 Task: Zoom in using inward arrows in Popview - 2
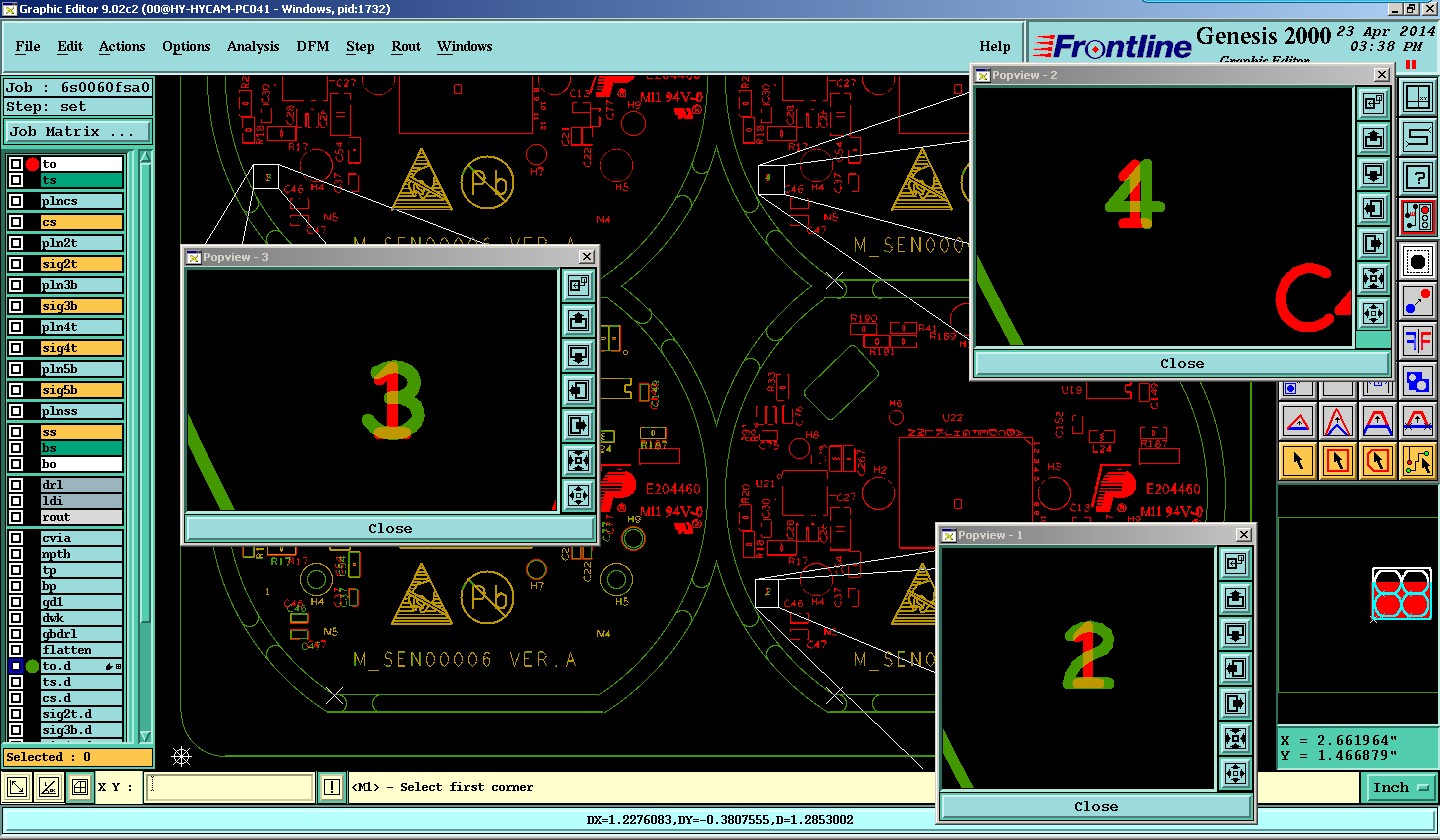click(1373, 278)
